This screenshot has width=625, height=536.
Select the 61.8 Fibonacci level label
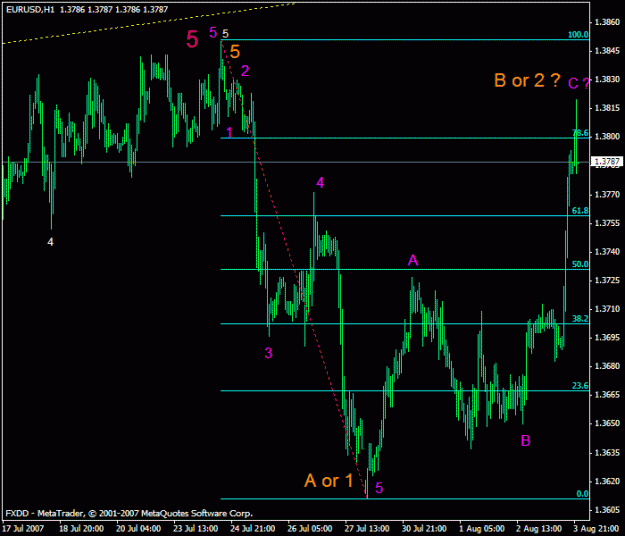(580, 210)
